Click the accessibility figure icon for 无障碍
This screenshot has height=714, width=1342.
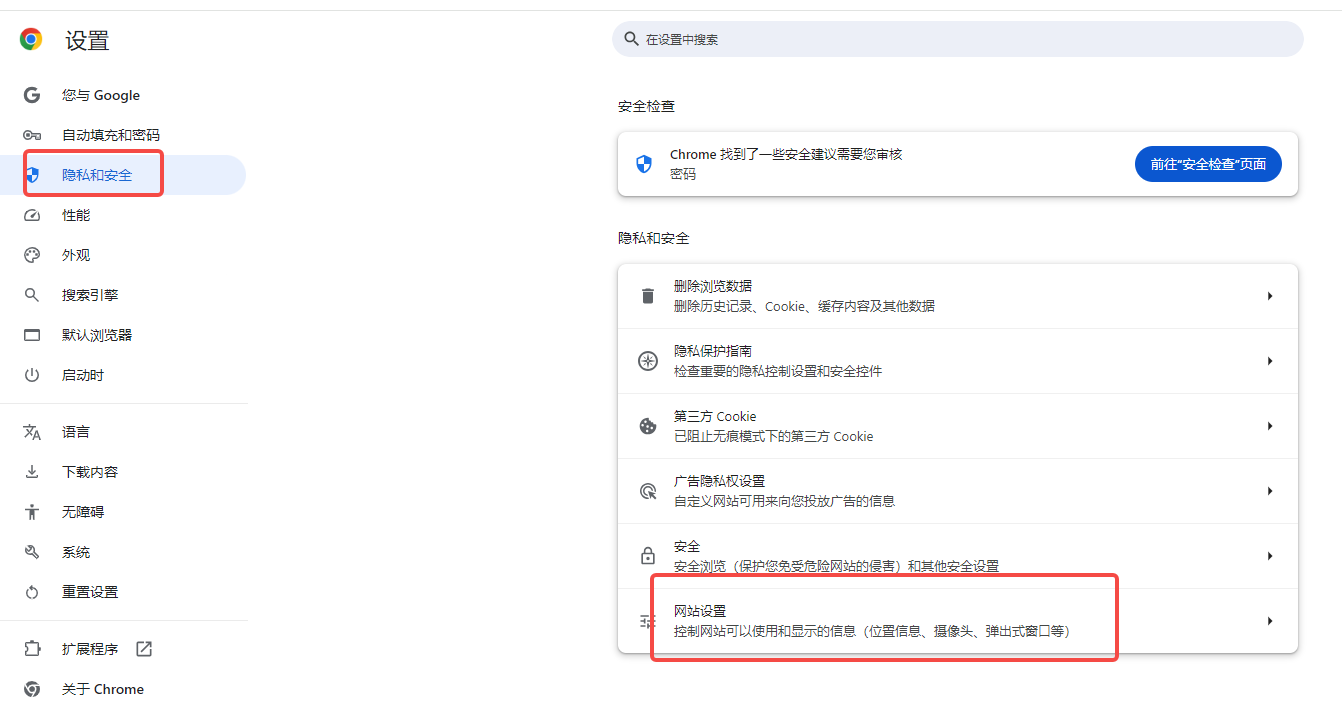point(32,512)
